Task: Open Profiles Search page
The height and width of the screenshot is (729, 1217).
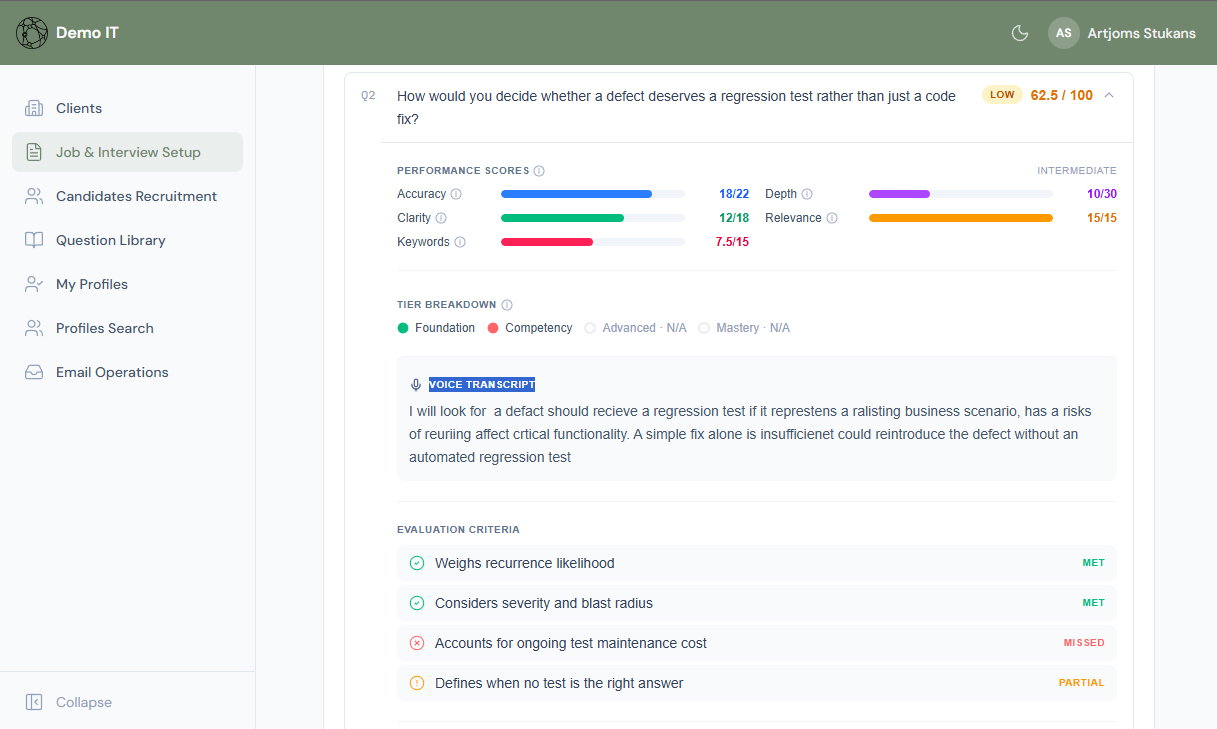Action: 128,328
